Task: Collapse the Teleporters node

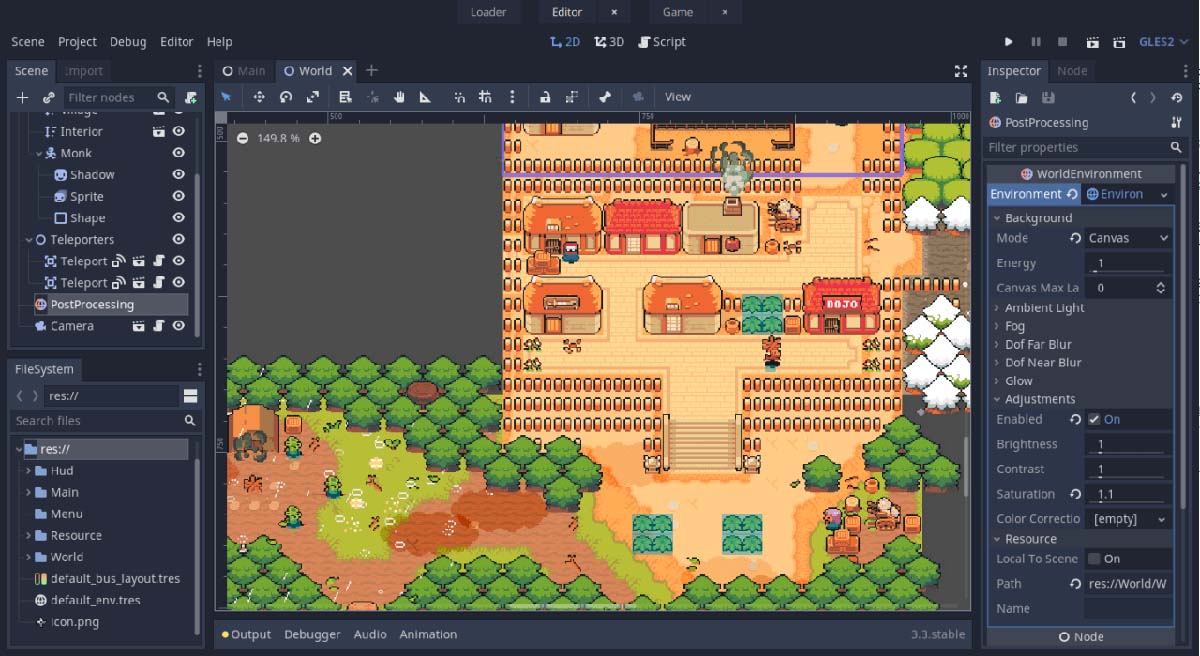Action: tap(28, 240)
